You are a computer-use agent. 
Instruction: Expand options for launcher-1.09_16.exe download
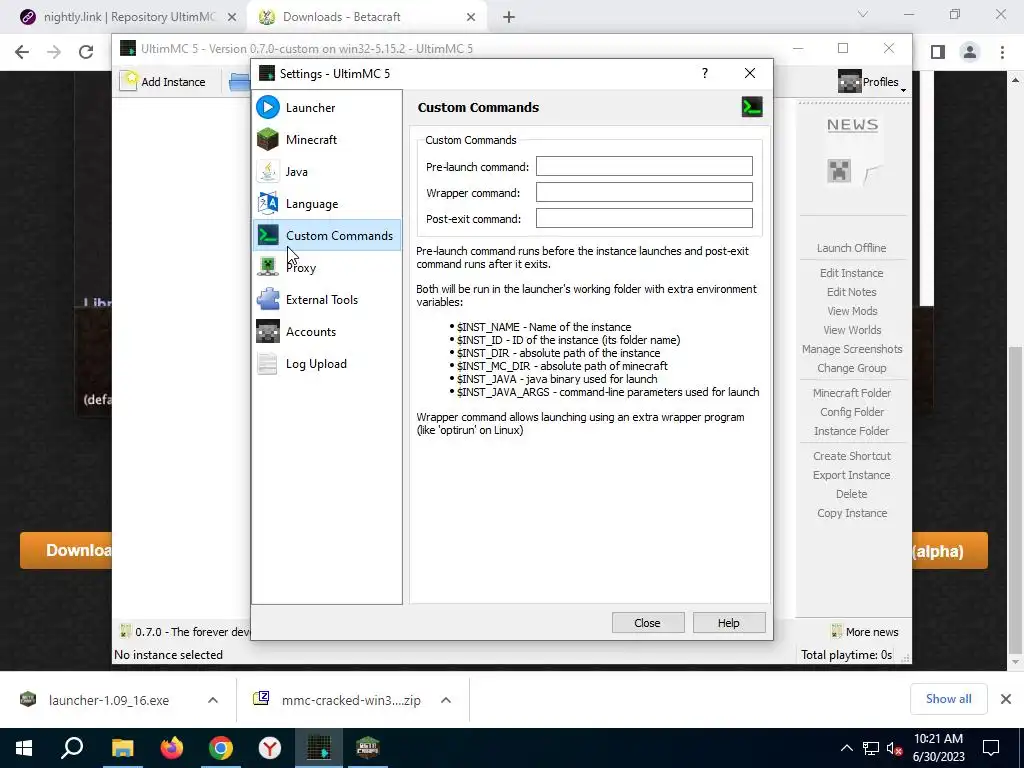(x=212, y=700)
